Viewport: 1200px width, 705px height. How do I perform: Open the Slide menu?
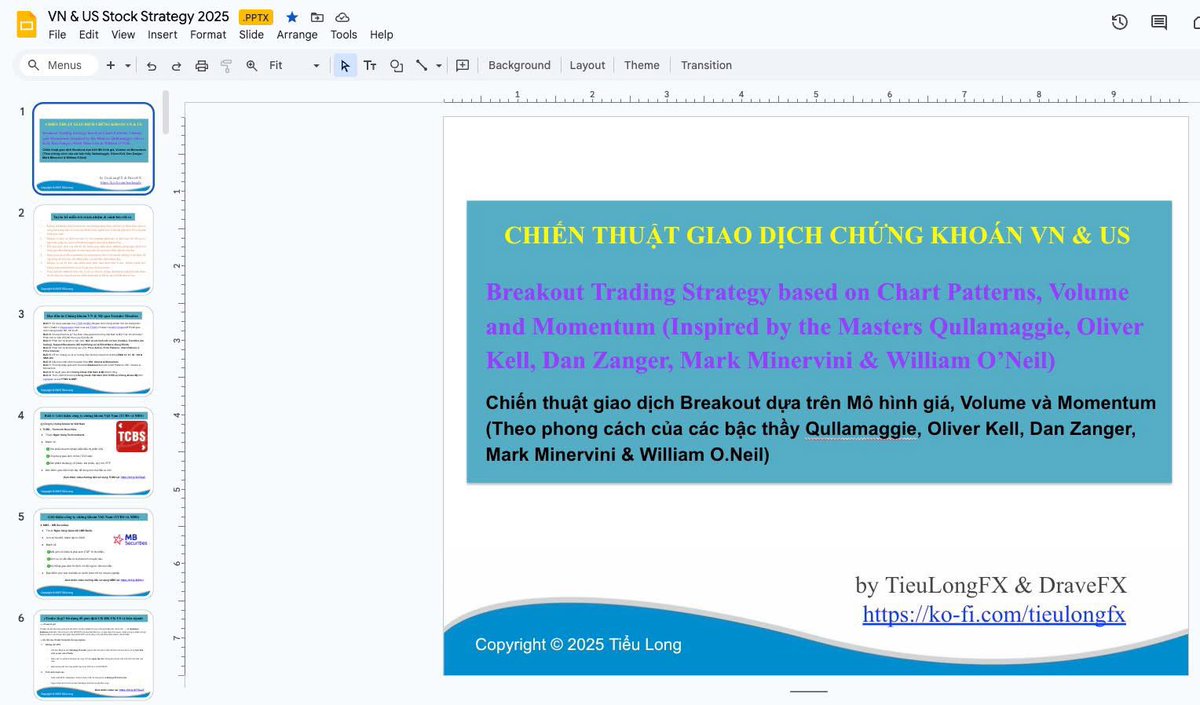click(x=251, y=35)
